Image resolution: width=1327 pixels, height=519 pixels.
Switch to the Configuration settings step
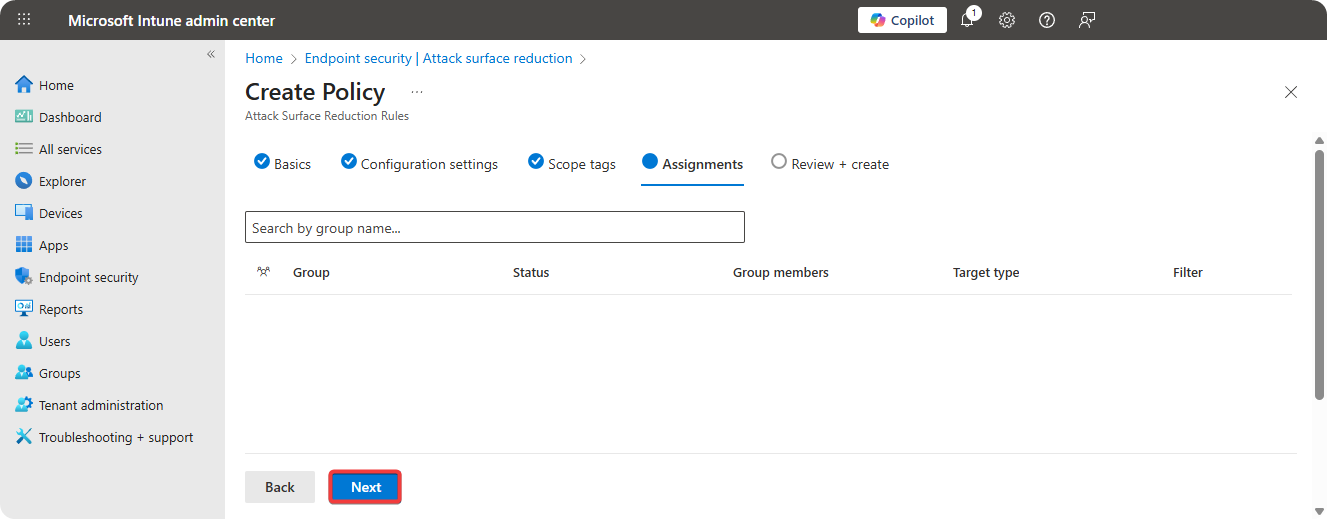[x=419, y=164]
